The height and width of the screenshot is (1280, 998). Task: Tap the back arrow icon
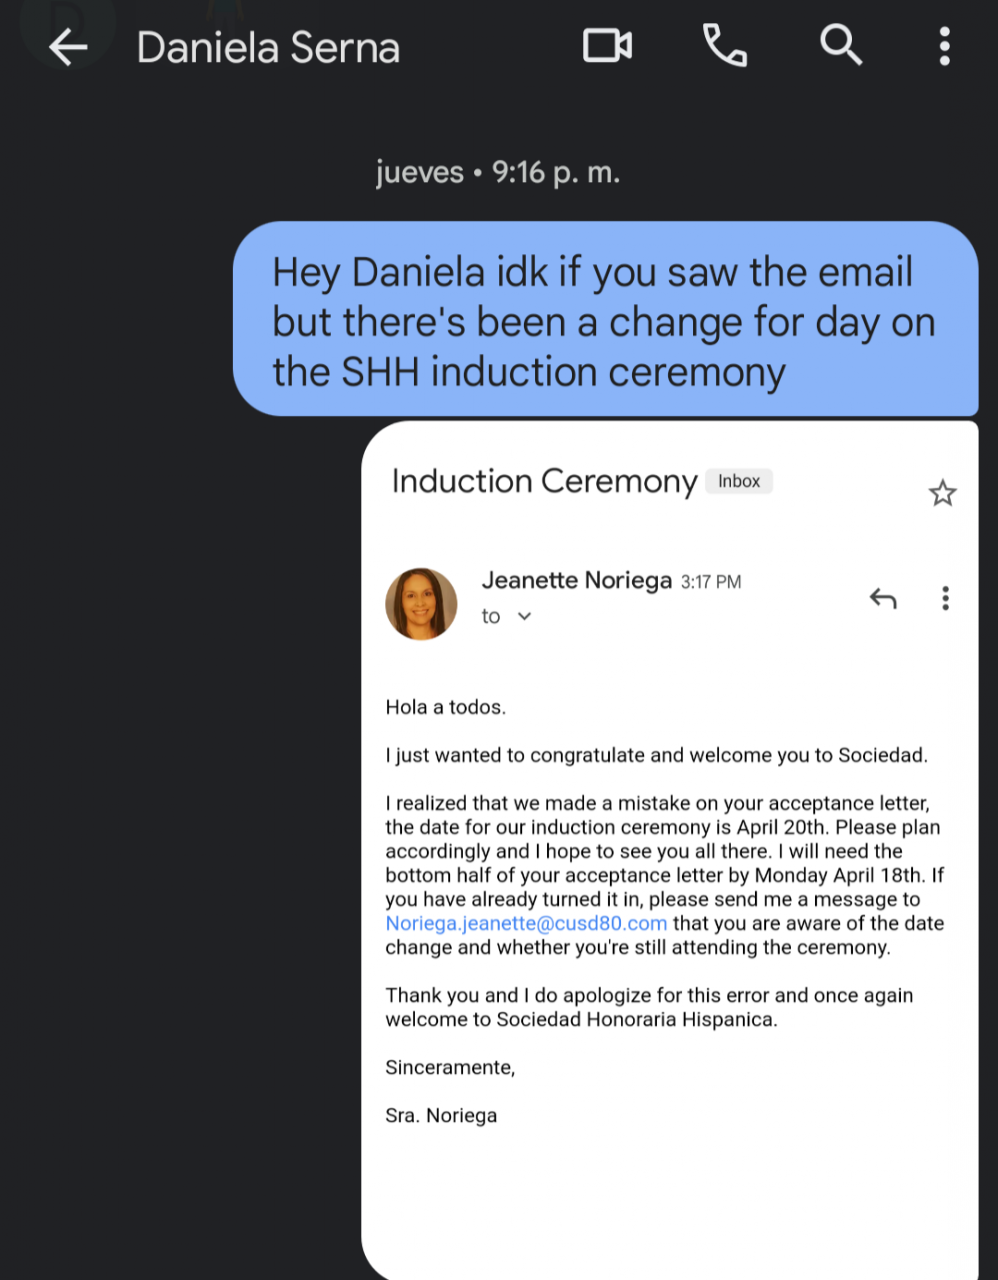point(68,47)
